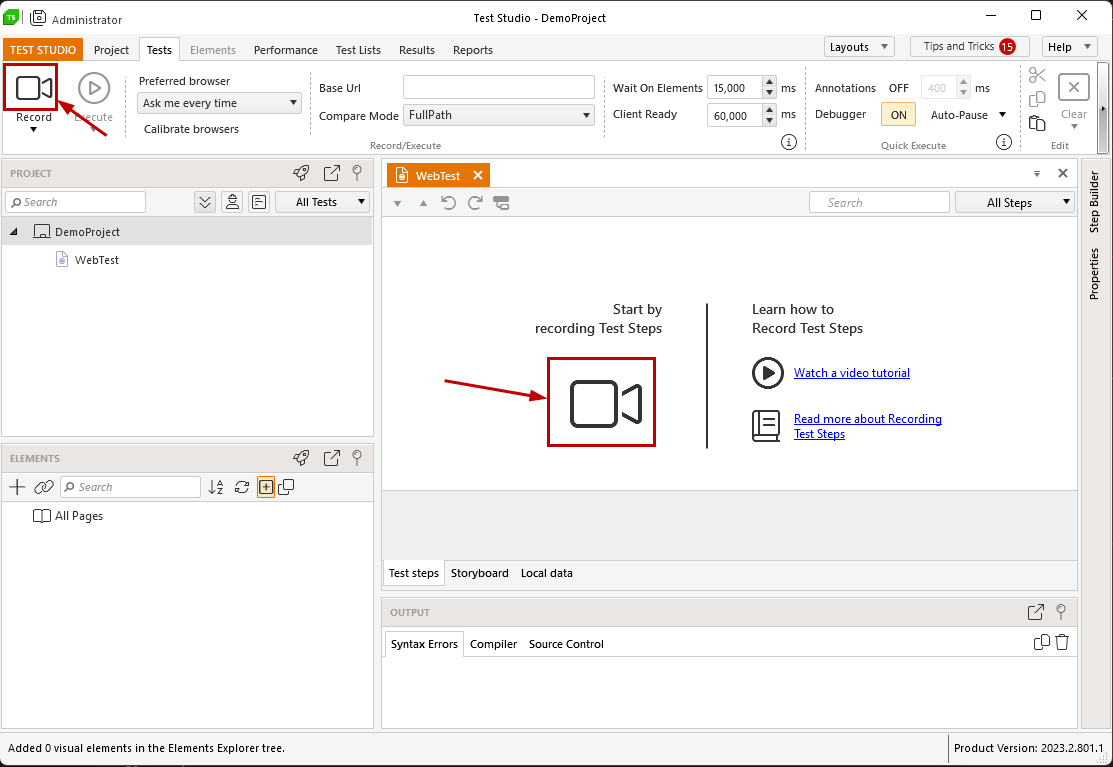Switch to the Storyboard tab
Viewport: 1113px width, 767px height.
479,573
